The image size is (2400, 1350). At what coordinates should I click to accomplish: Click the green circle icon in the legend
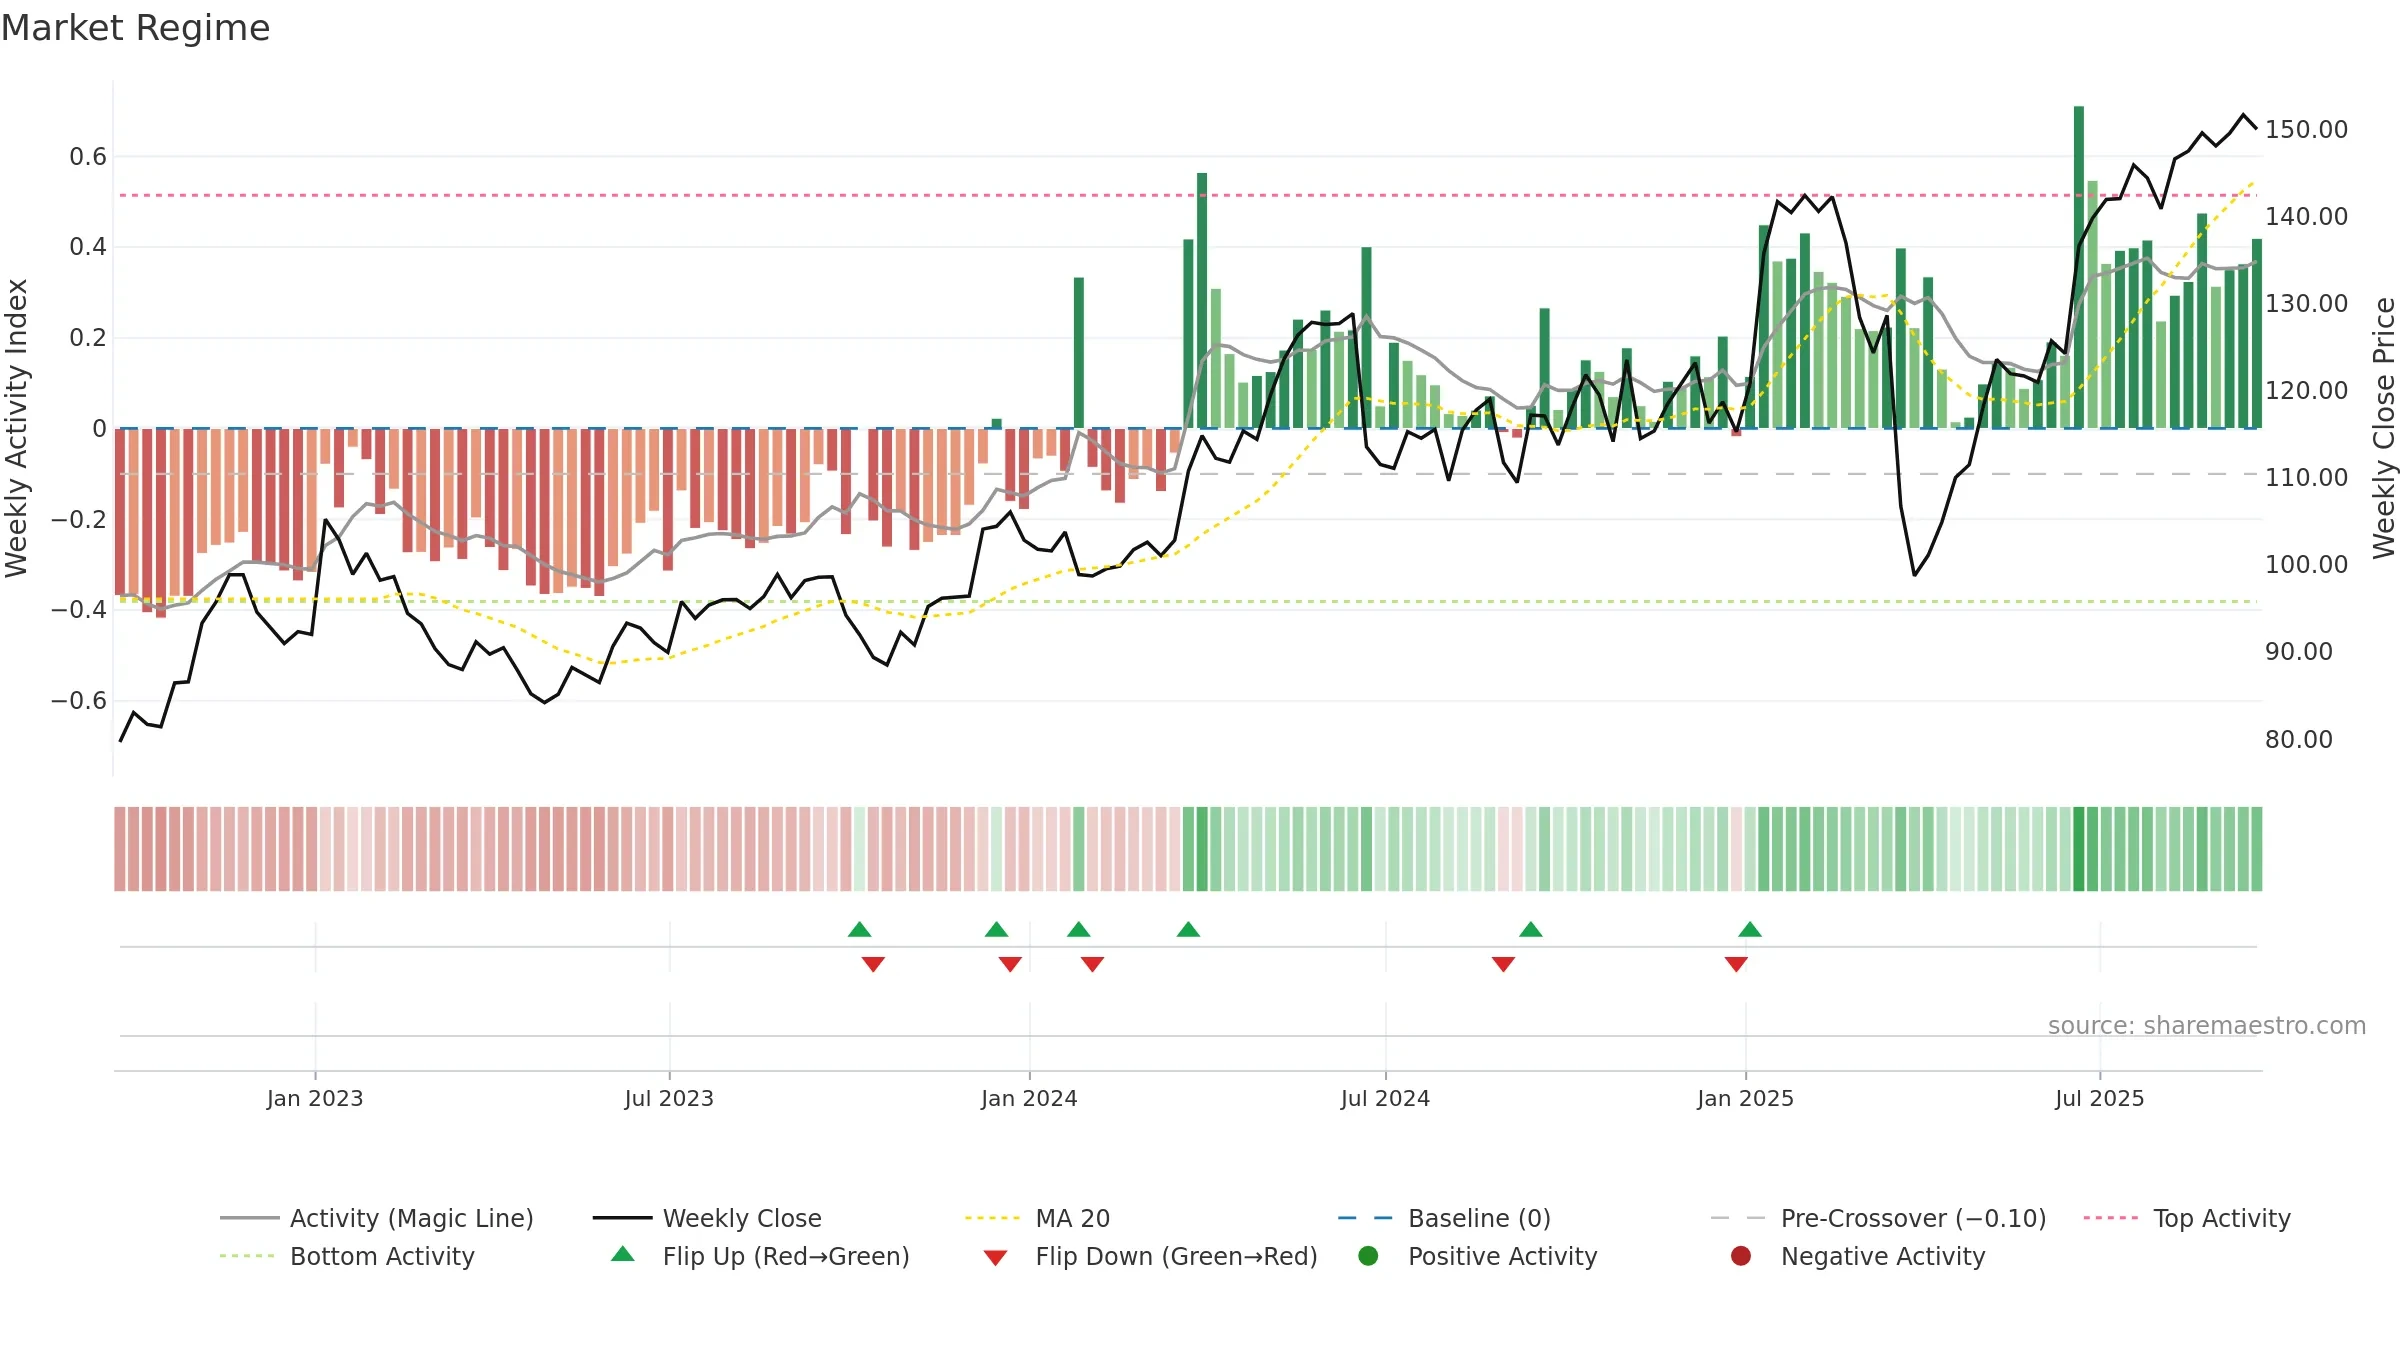1368,1256
